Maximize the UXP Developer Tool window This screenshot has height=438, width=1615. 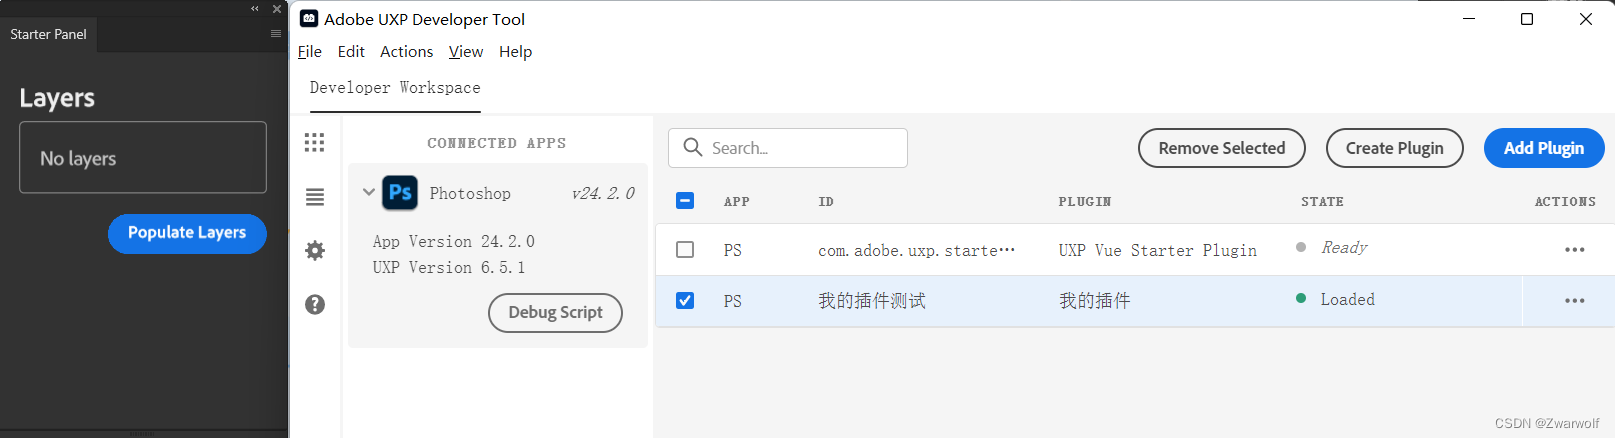(1527, 19)
